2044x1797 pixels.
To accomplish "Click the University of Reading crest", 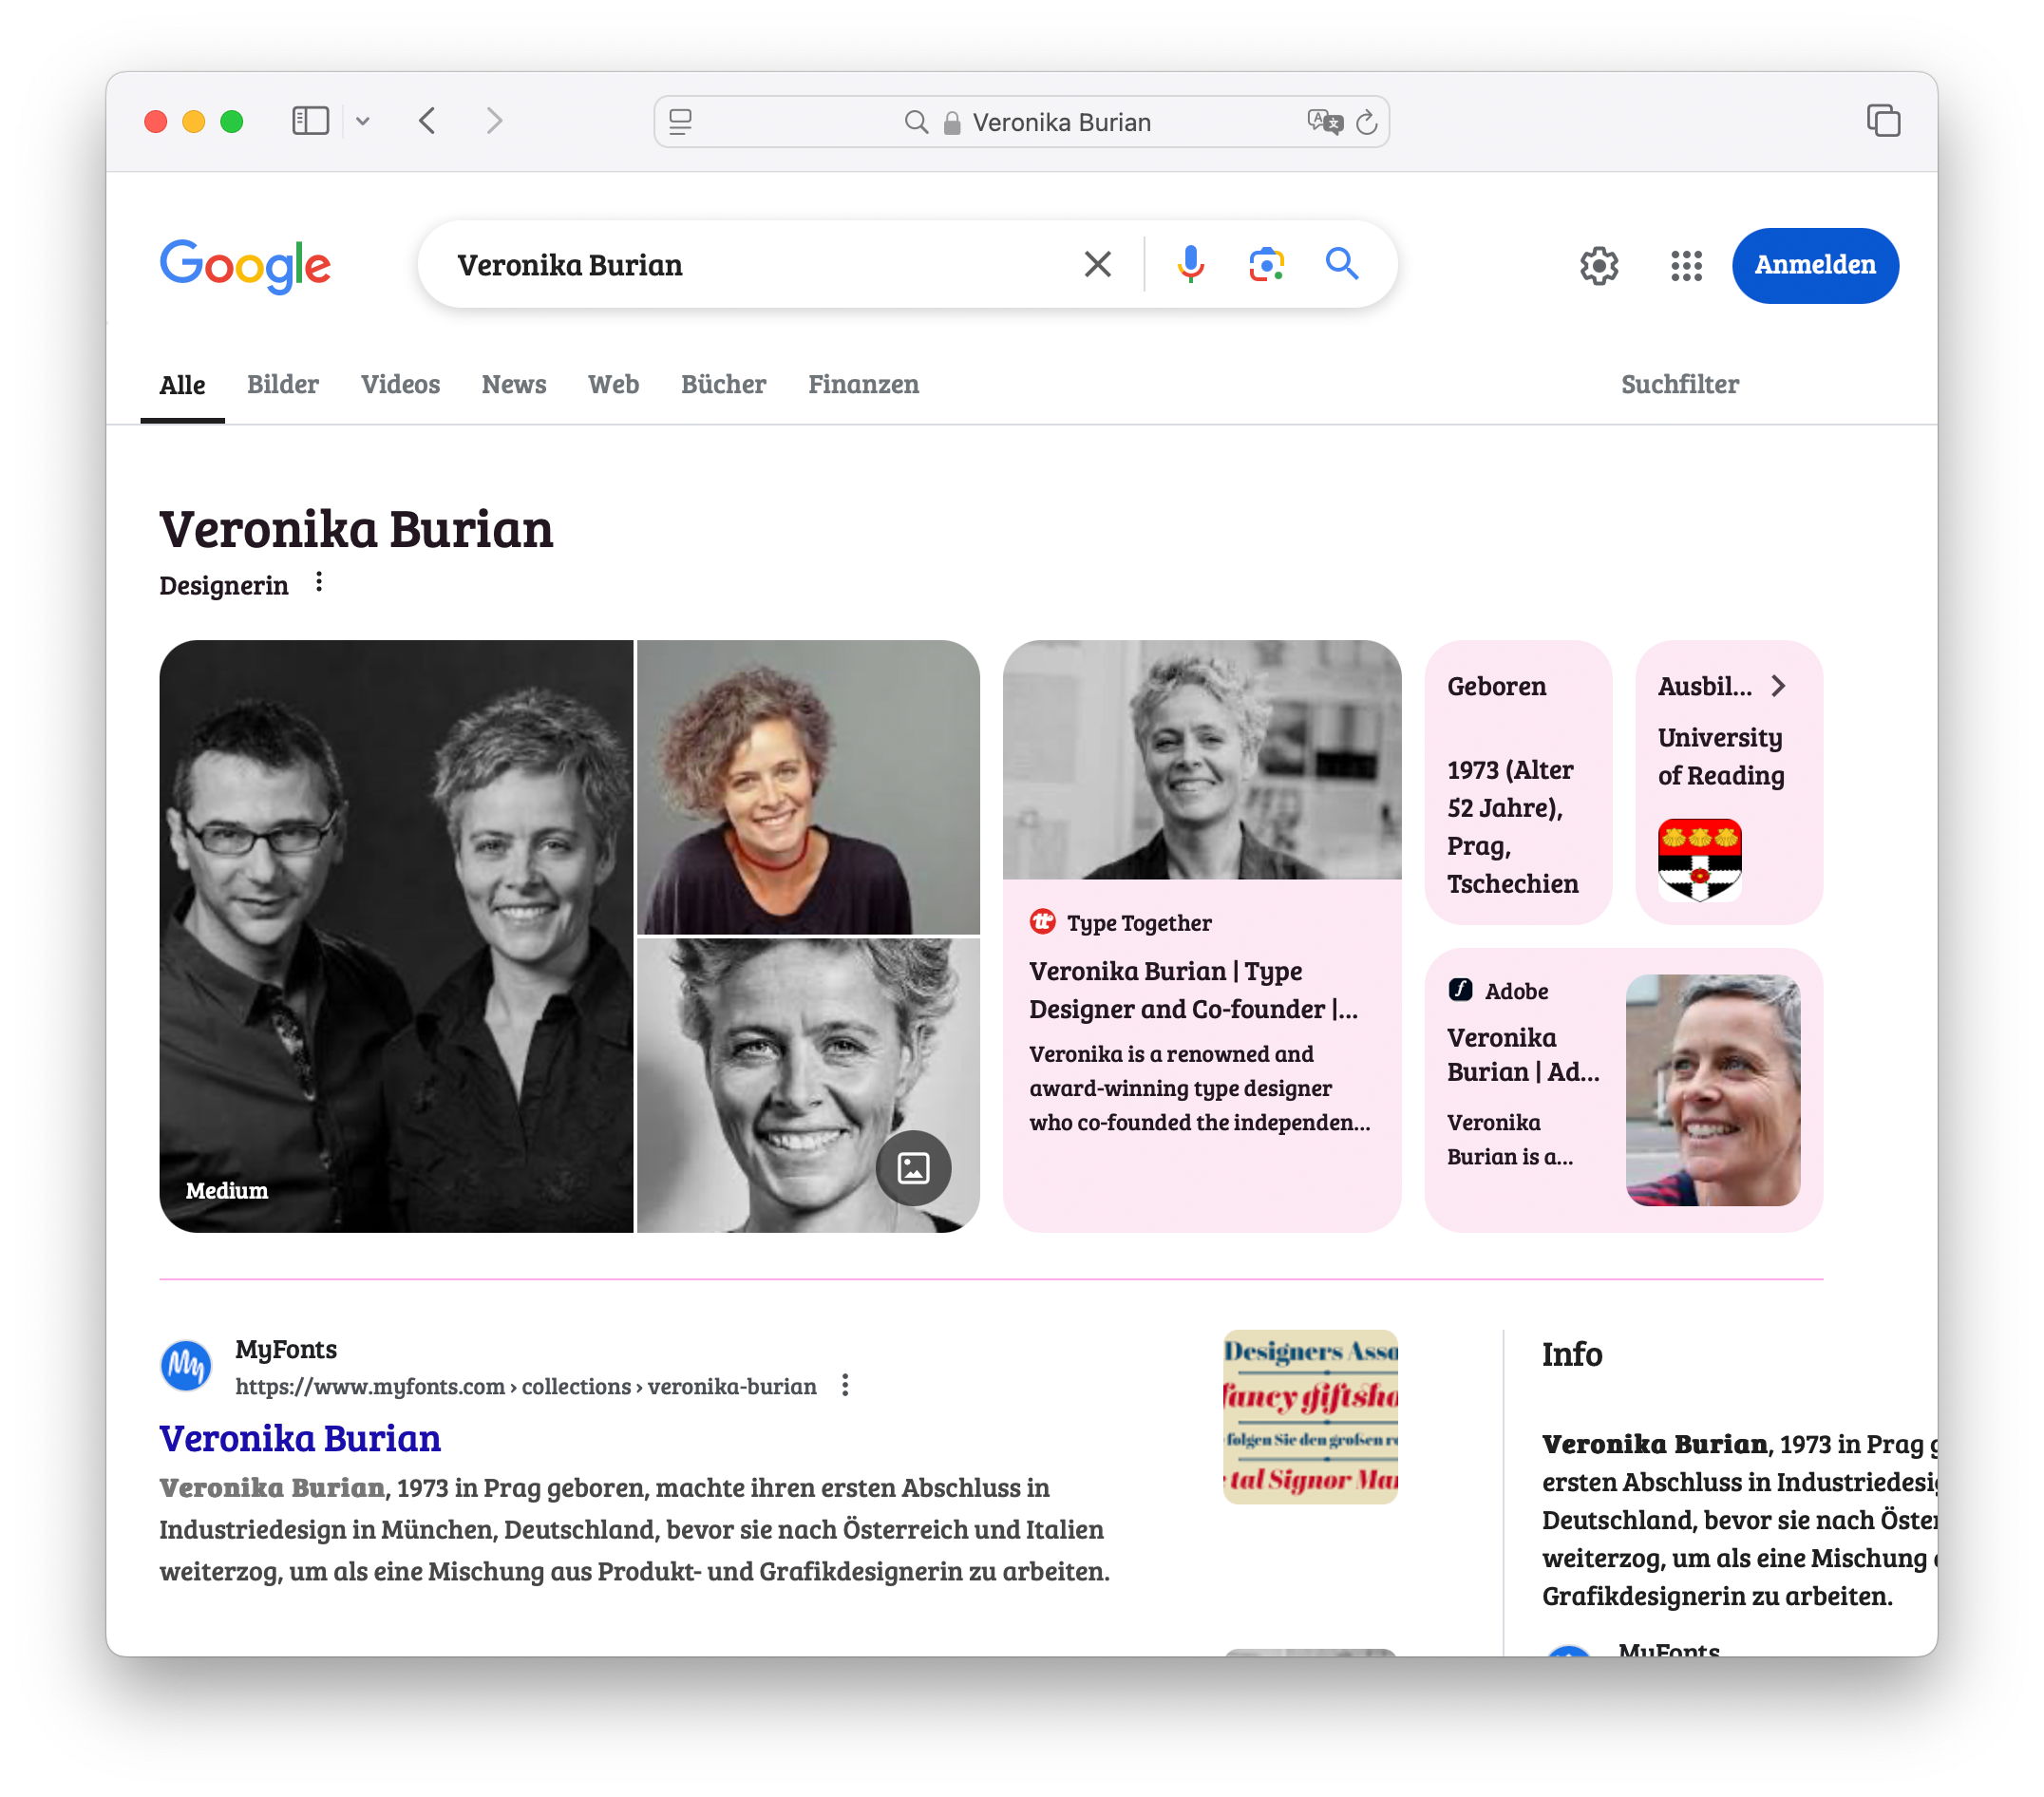I will [1699, 860].
